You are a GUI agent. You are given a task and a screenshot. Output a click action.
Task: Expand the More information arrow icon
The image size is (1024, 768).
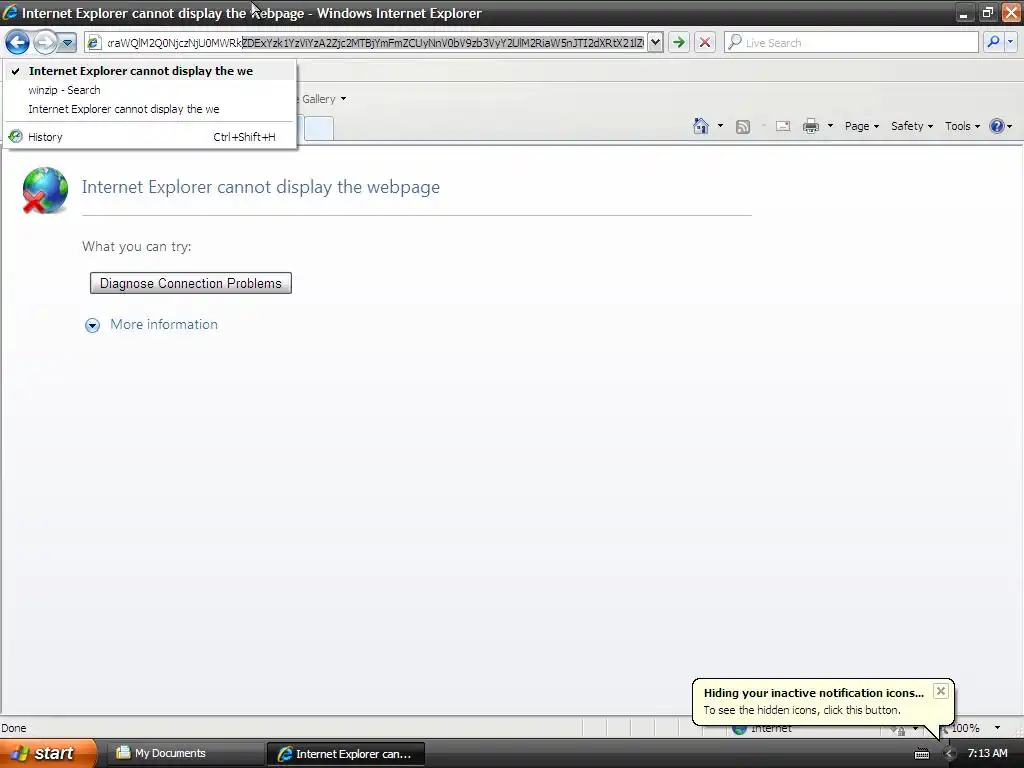click(x=93, y=325)
